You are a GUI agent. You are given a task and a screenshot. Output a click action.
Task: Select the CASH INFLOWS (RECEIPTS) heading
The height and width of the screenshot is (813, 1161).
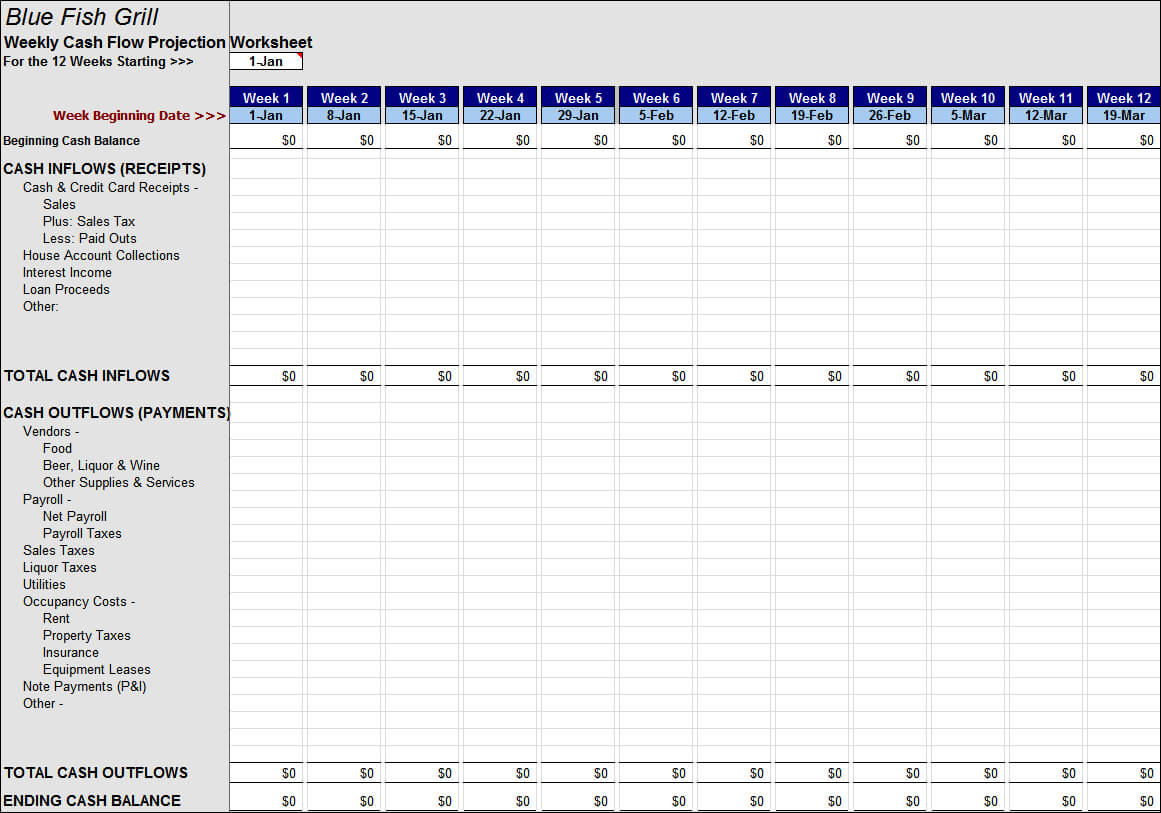(x=104, y=169)
